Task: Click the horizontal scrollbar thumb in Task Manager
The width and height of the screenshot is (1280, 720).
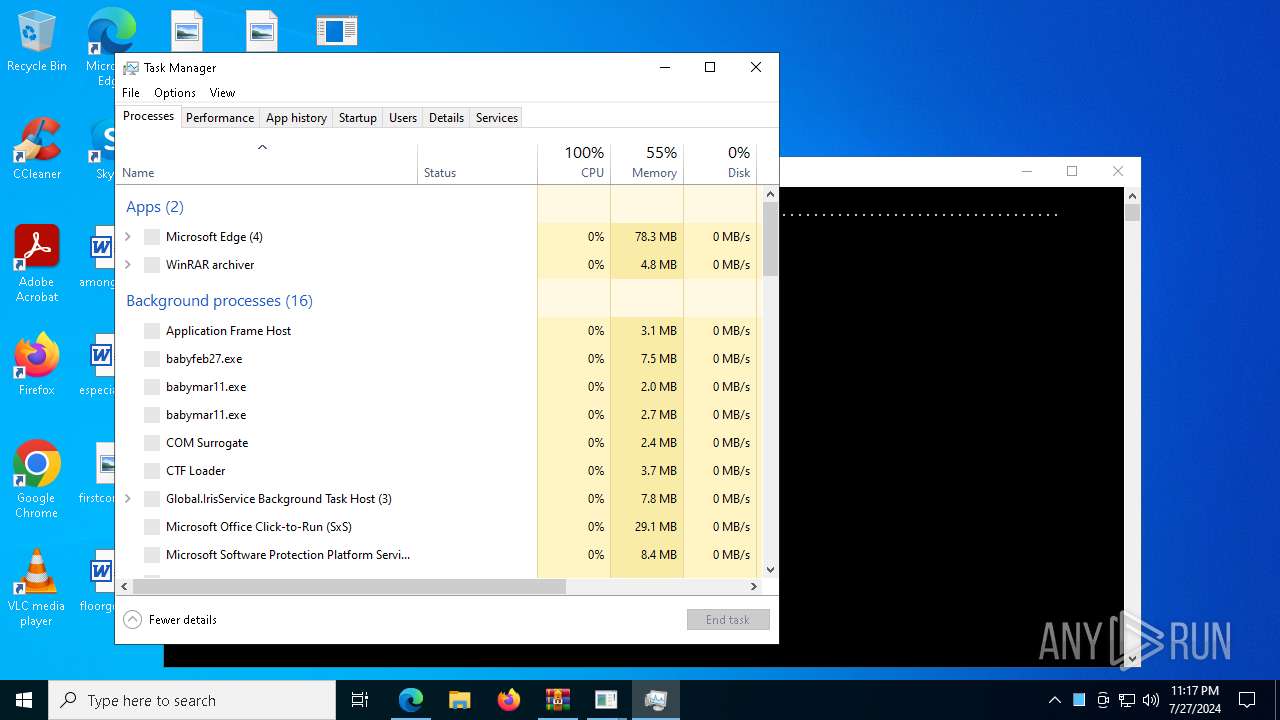Action: (349, 587)
